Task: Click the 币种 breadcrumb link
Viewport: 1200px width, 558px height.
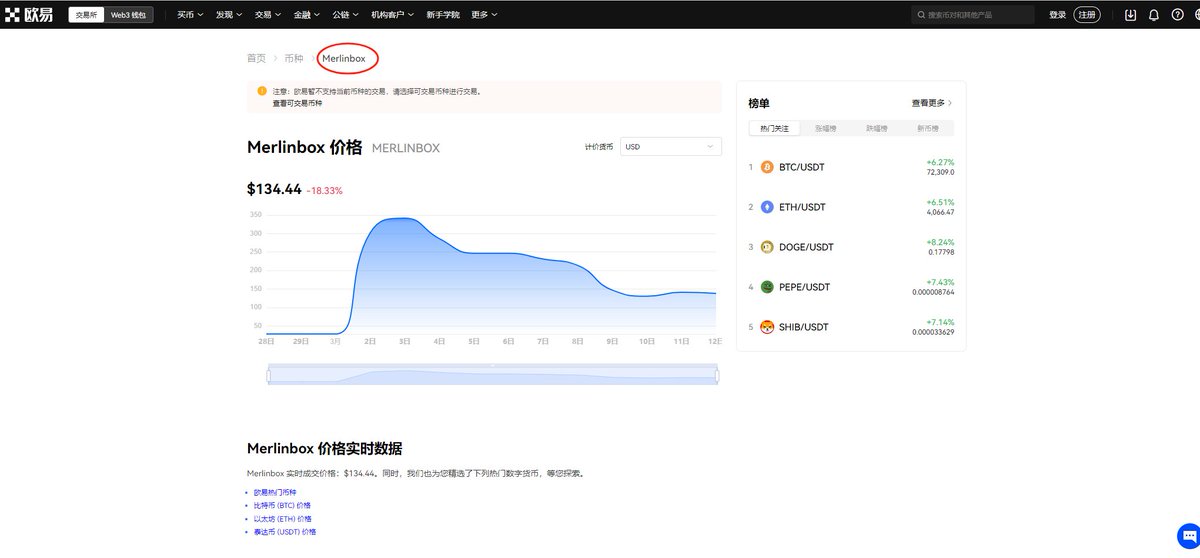Action: click(x=294, y=58)
